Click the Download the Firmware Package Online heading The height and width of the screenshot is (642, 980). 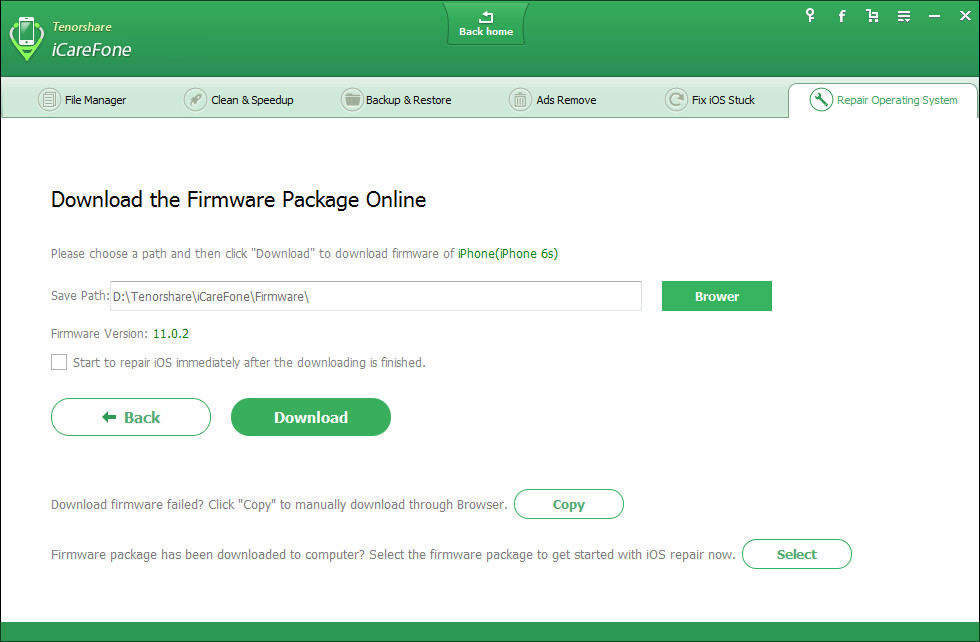[238, 199]
